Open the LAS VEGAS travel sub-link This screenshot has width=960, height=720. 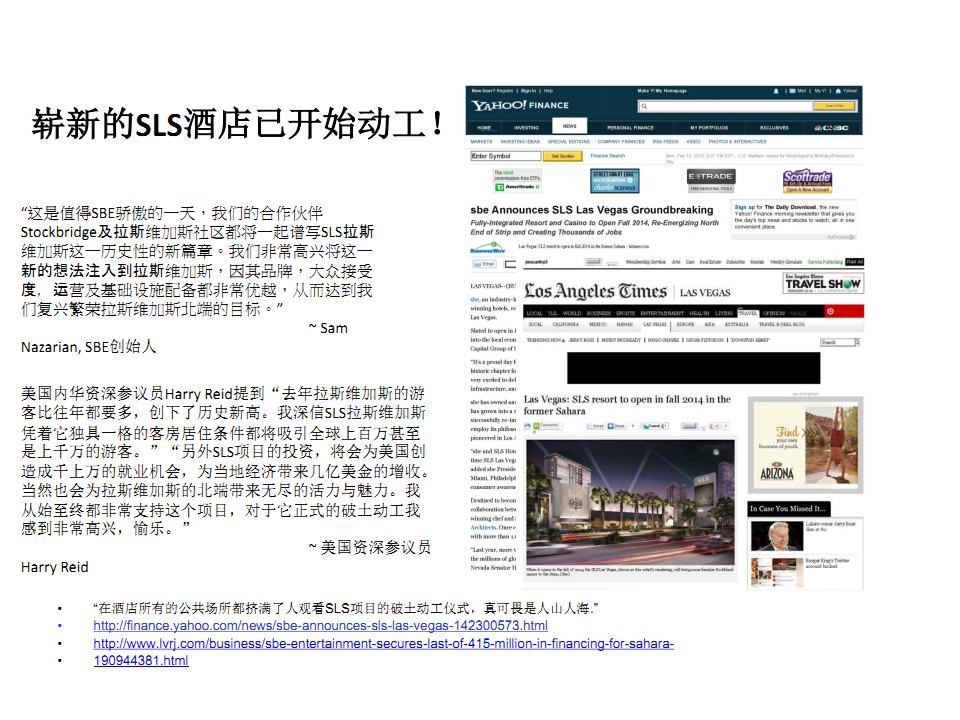654,324
